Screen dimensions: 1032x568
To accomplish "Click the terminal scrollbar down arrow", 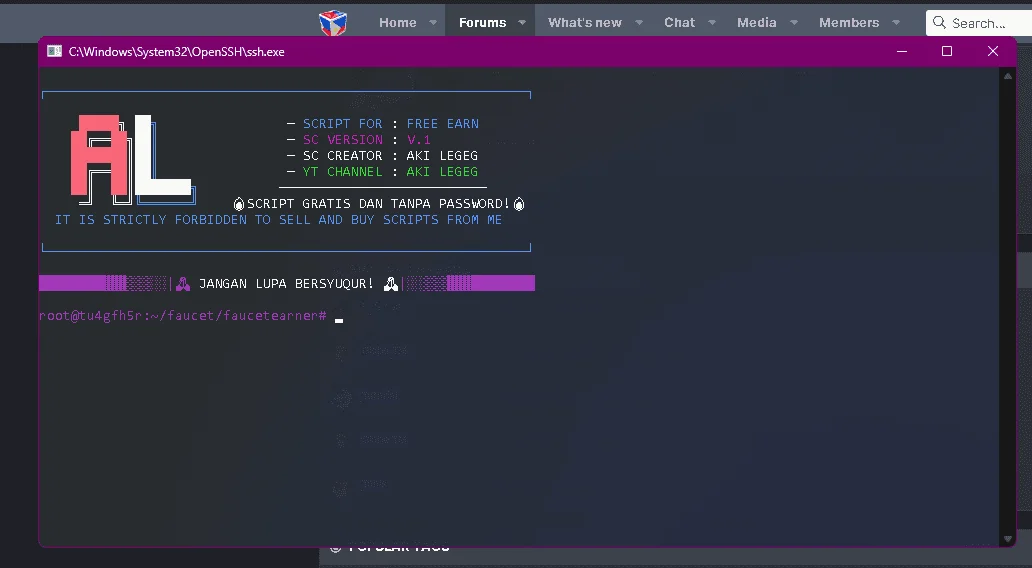I will point(1008,538).
